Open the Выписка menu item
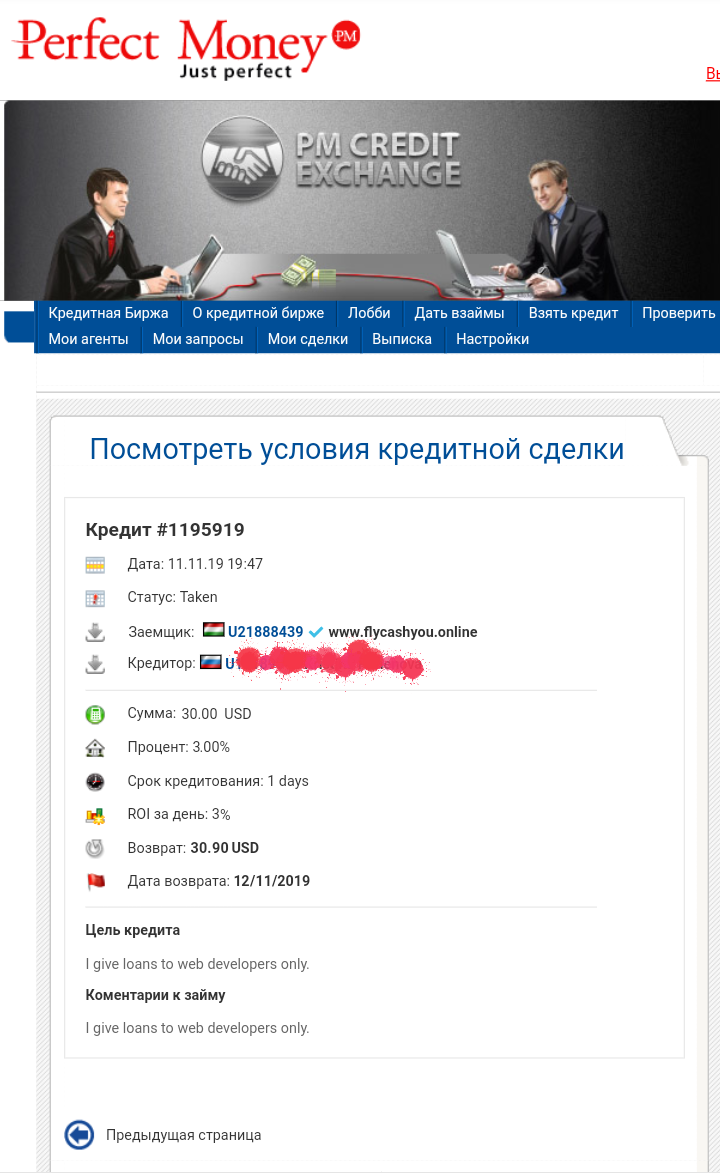This screenshot has height=1174, width=720. [x=402, y=339]
